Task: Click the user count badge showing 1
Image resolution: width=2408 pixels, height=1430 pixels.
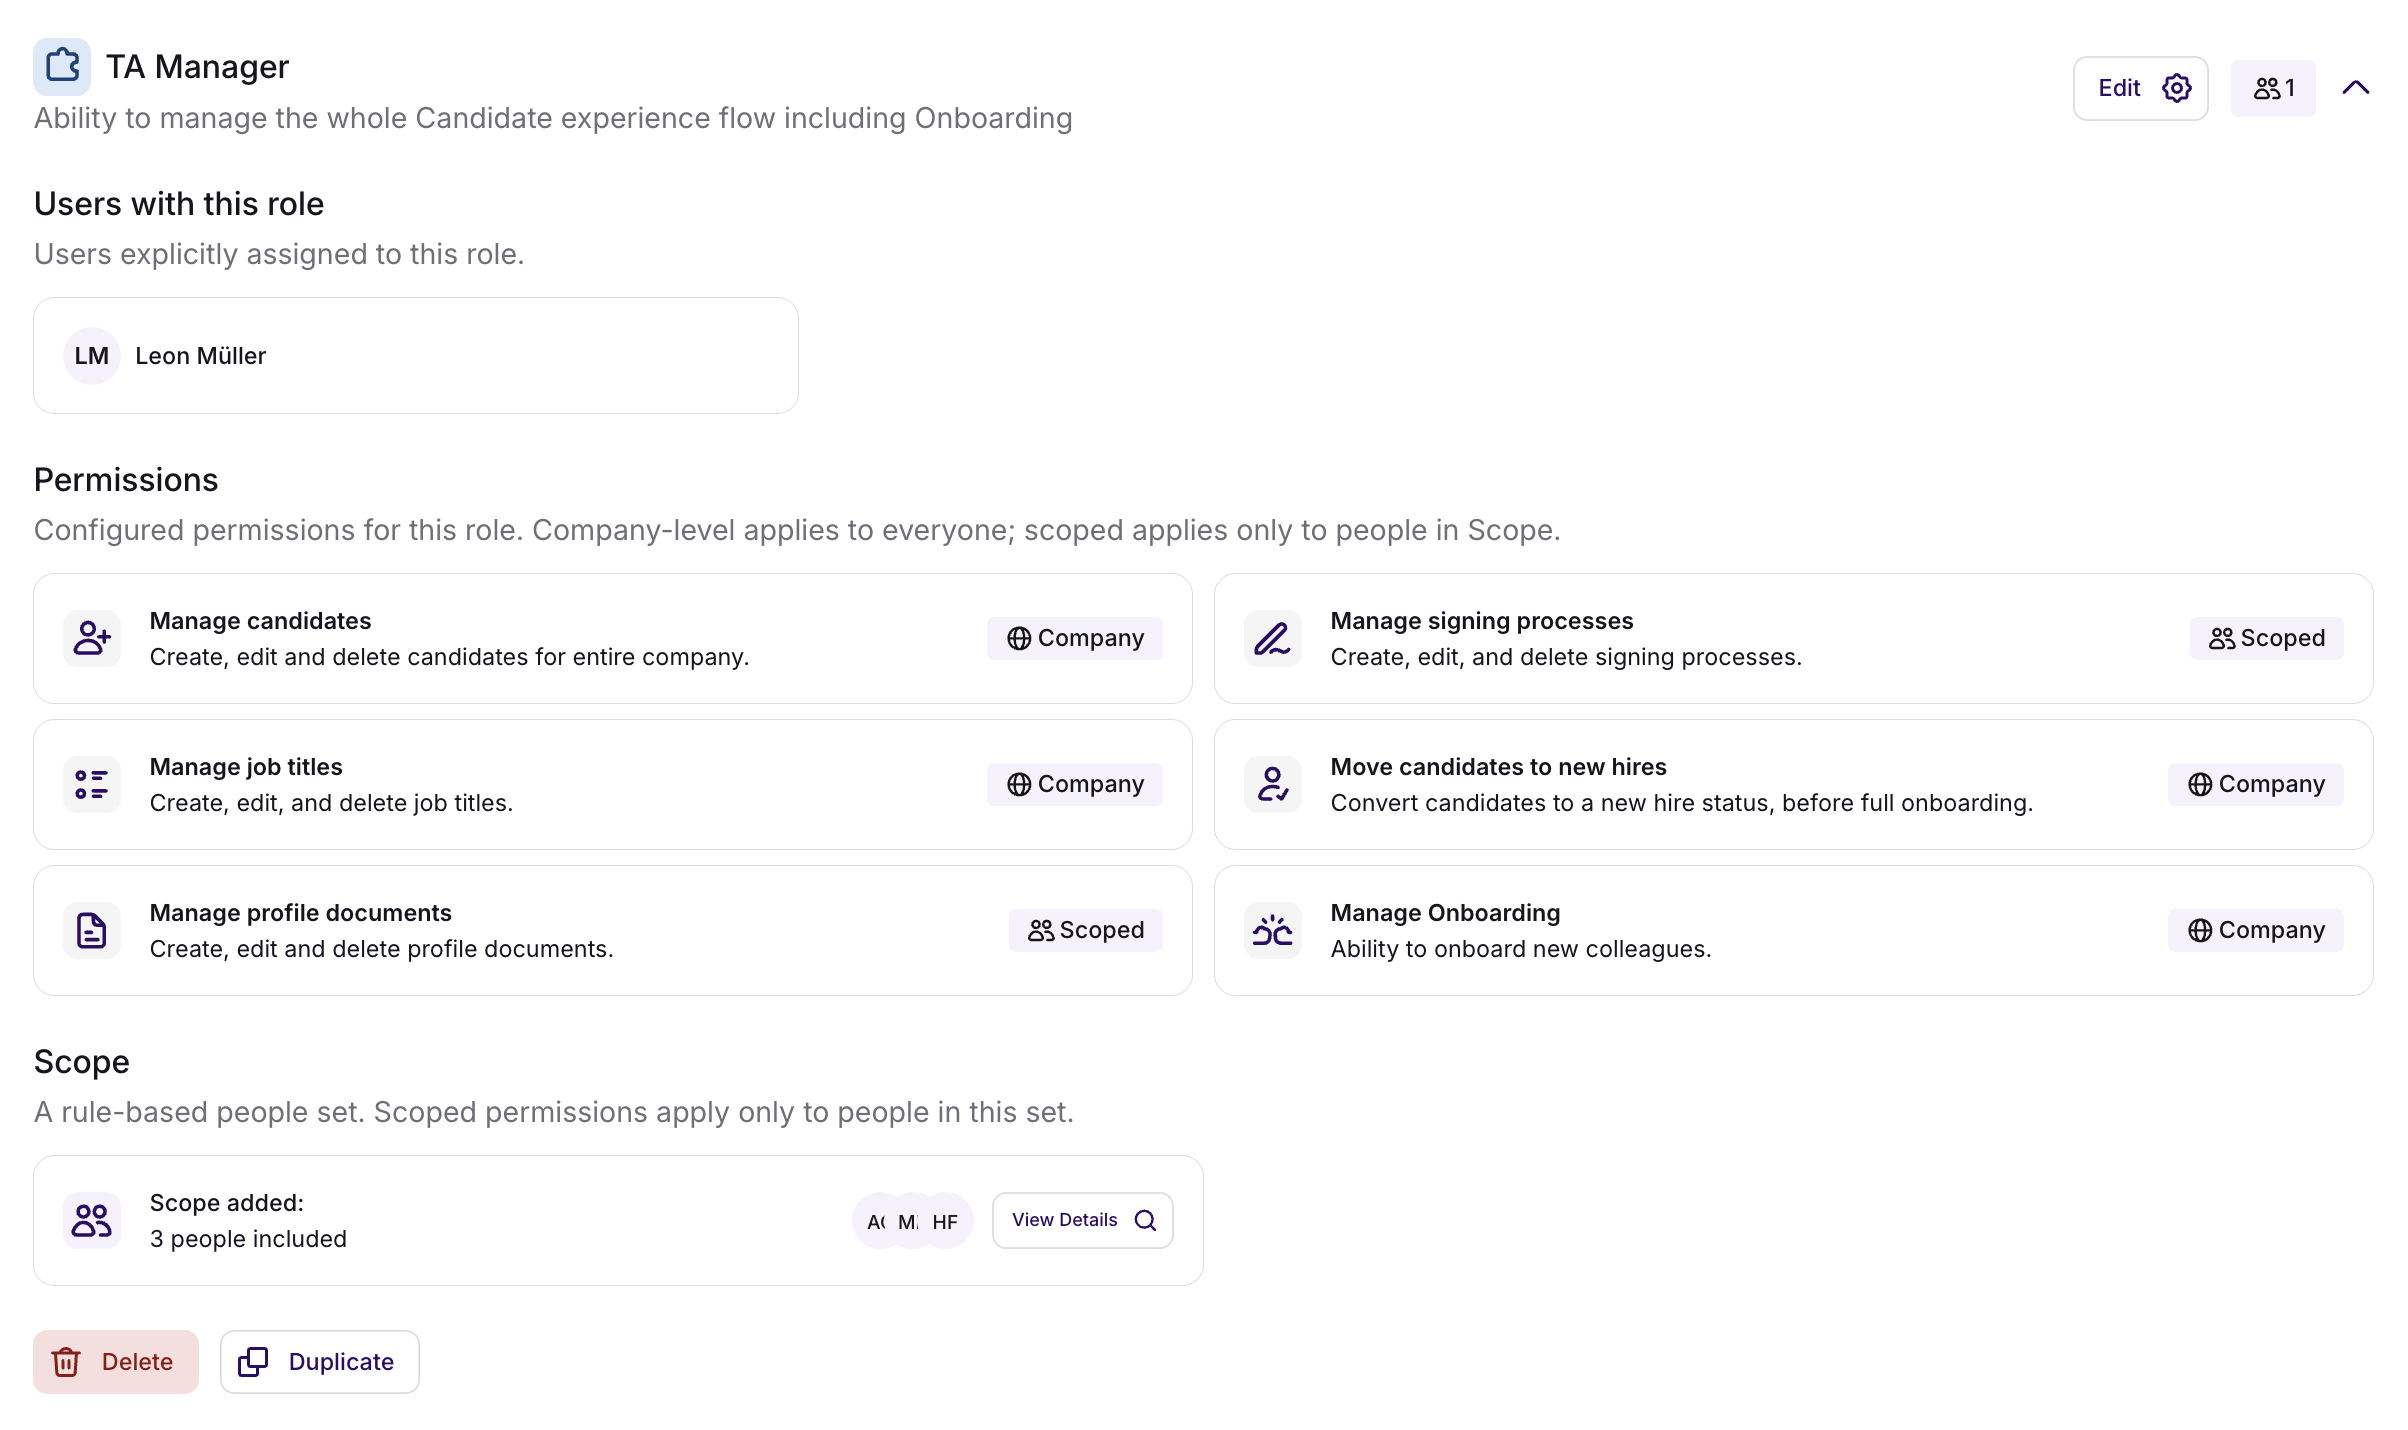Action: pos(2272,88)
